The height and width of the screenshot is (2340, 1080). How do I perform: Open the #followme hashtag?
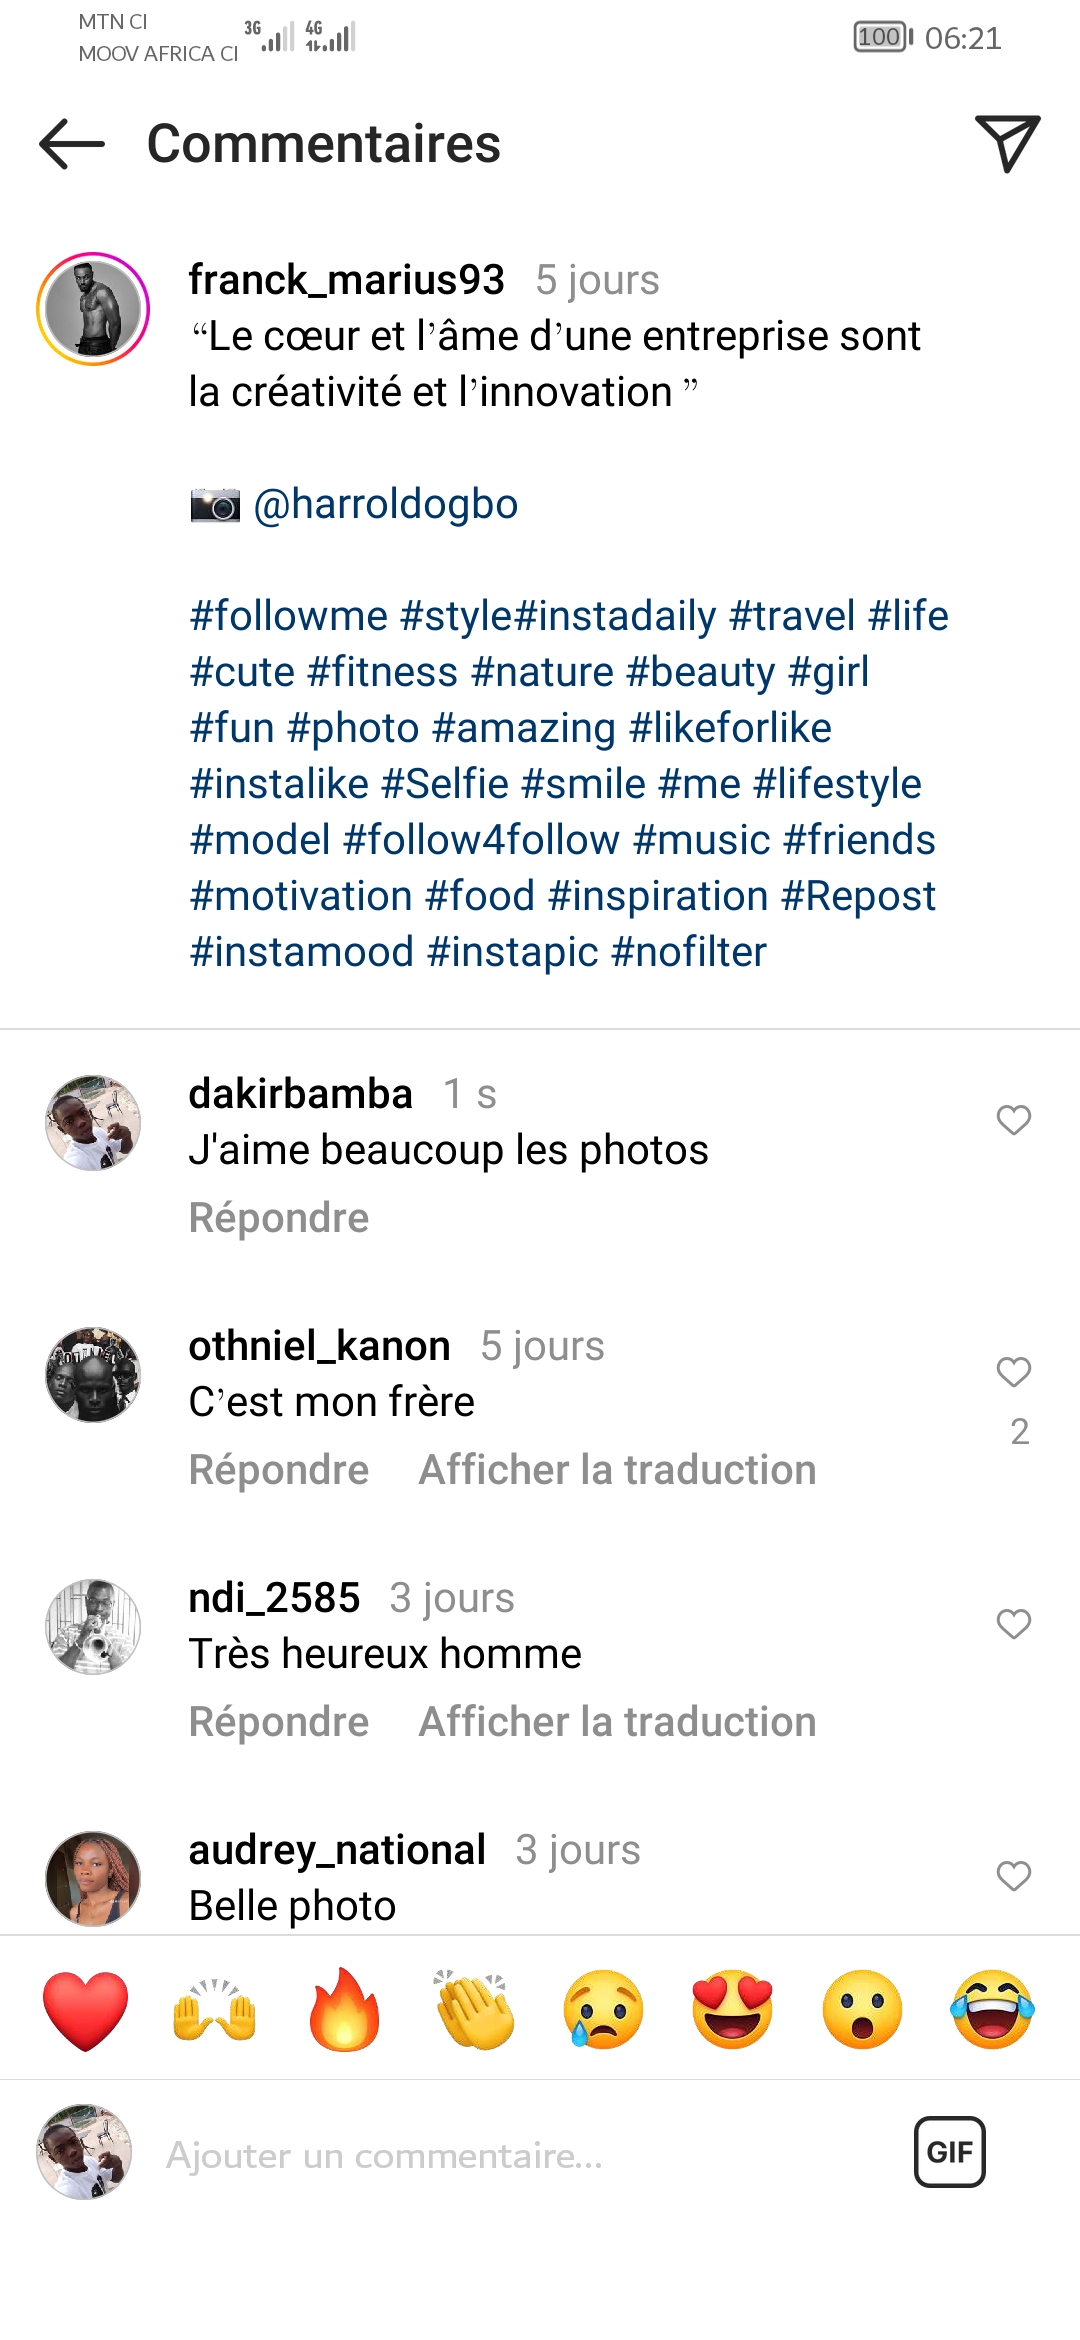(289, 616)
